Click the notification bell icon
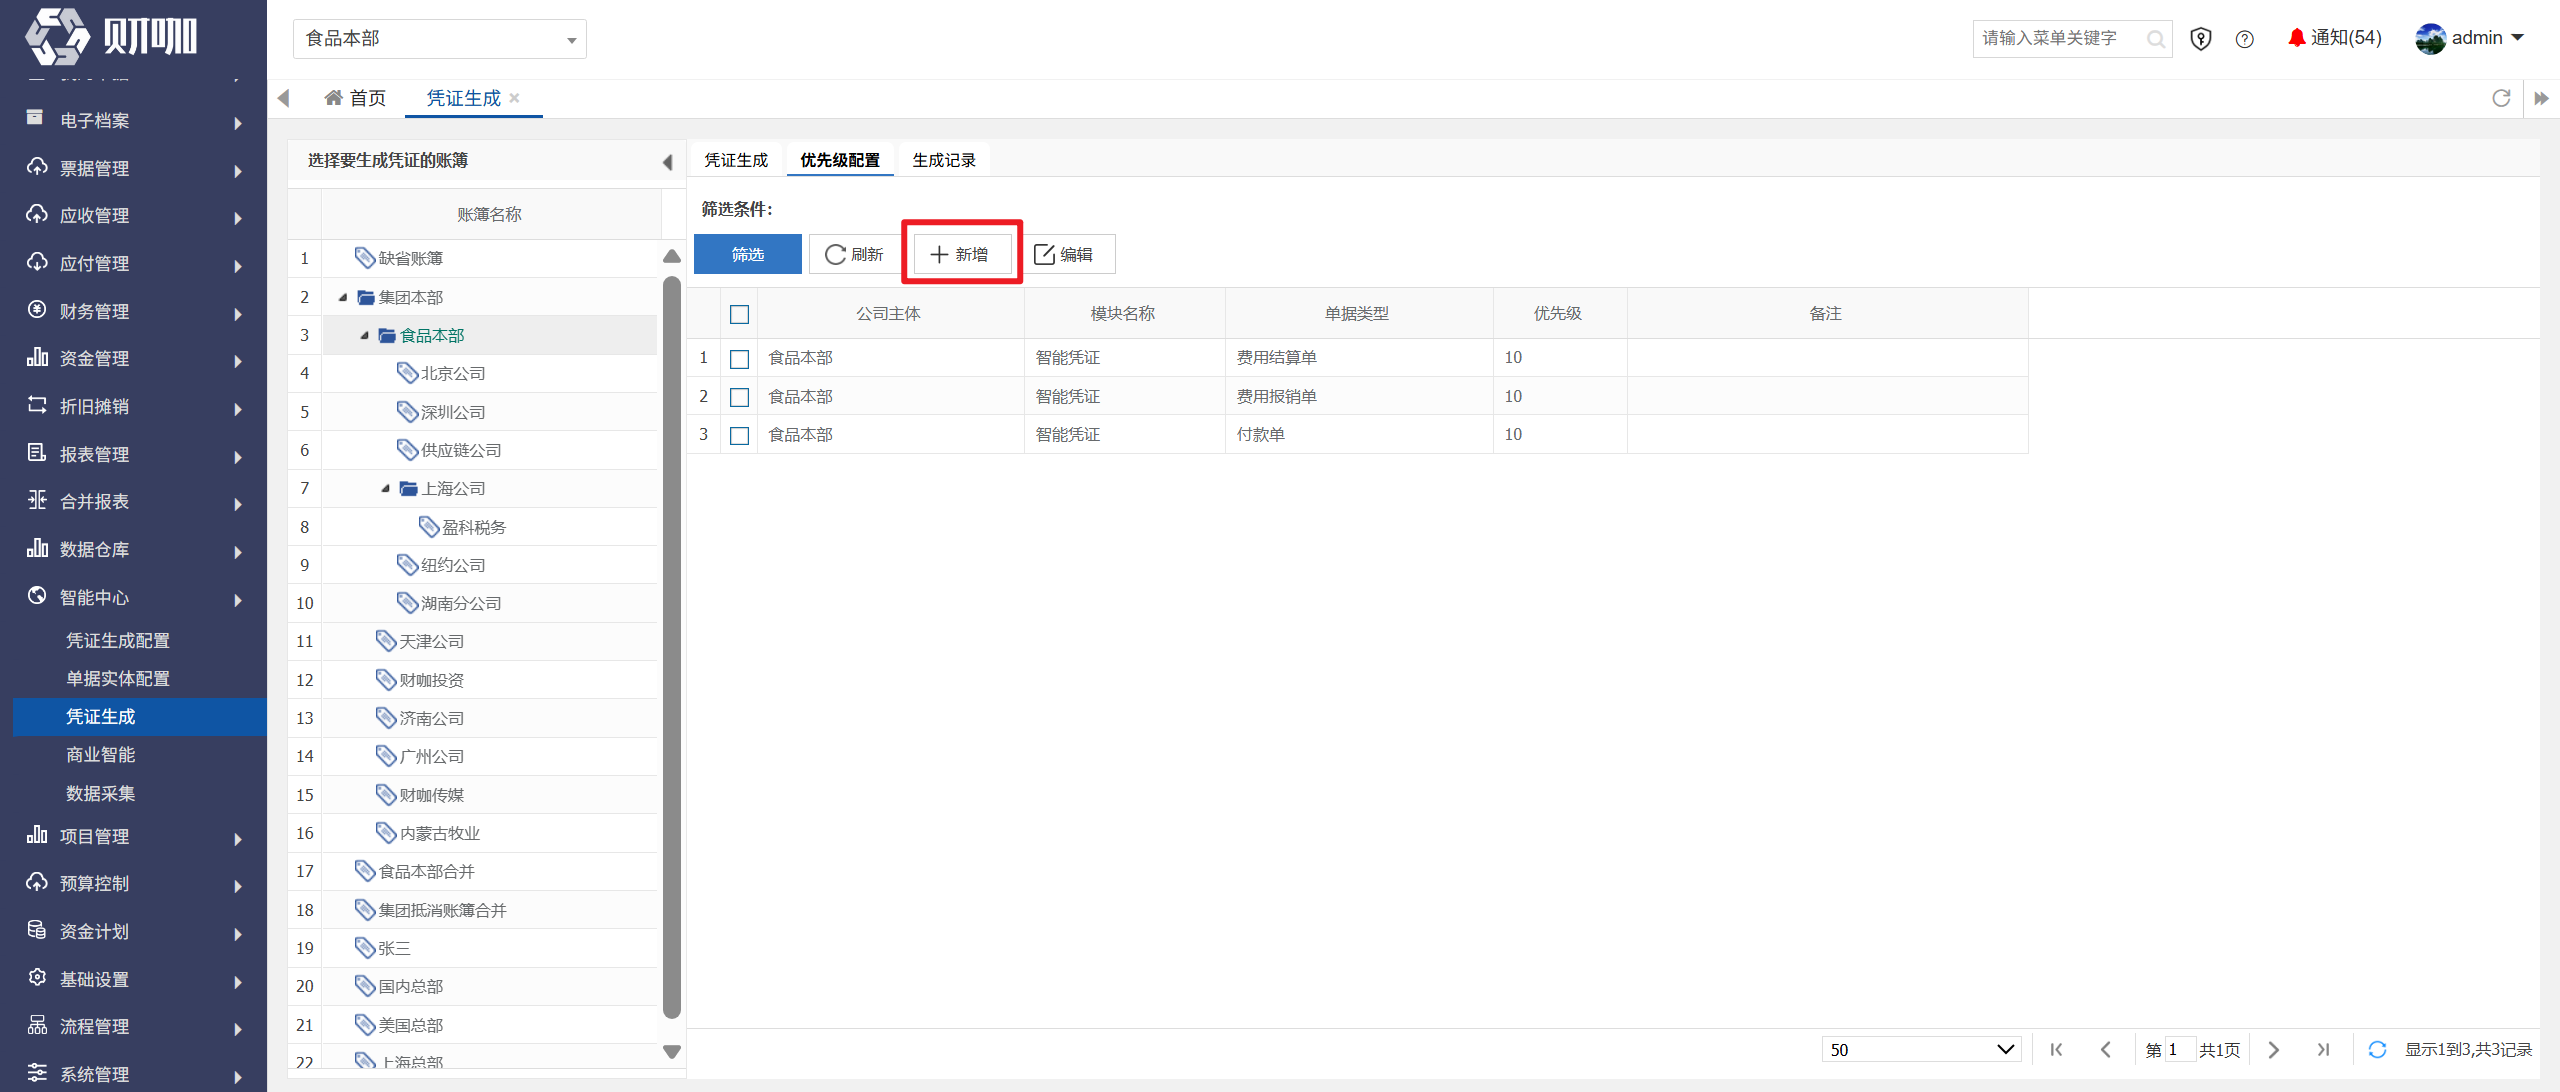 (2296, 38)
